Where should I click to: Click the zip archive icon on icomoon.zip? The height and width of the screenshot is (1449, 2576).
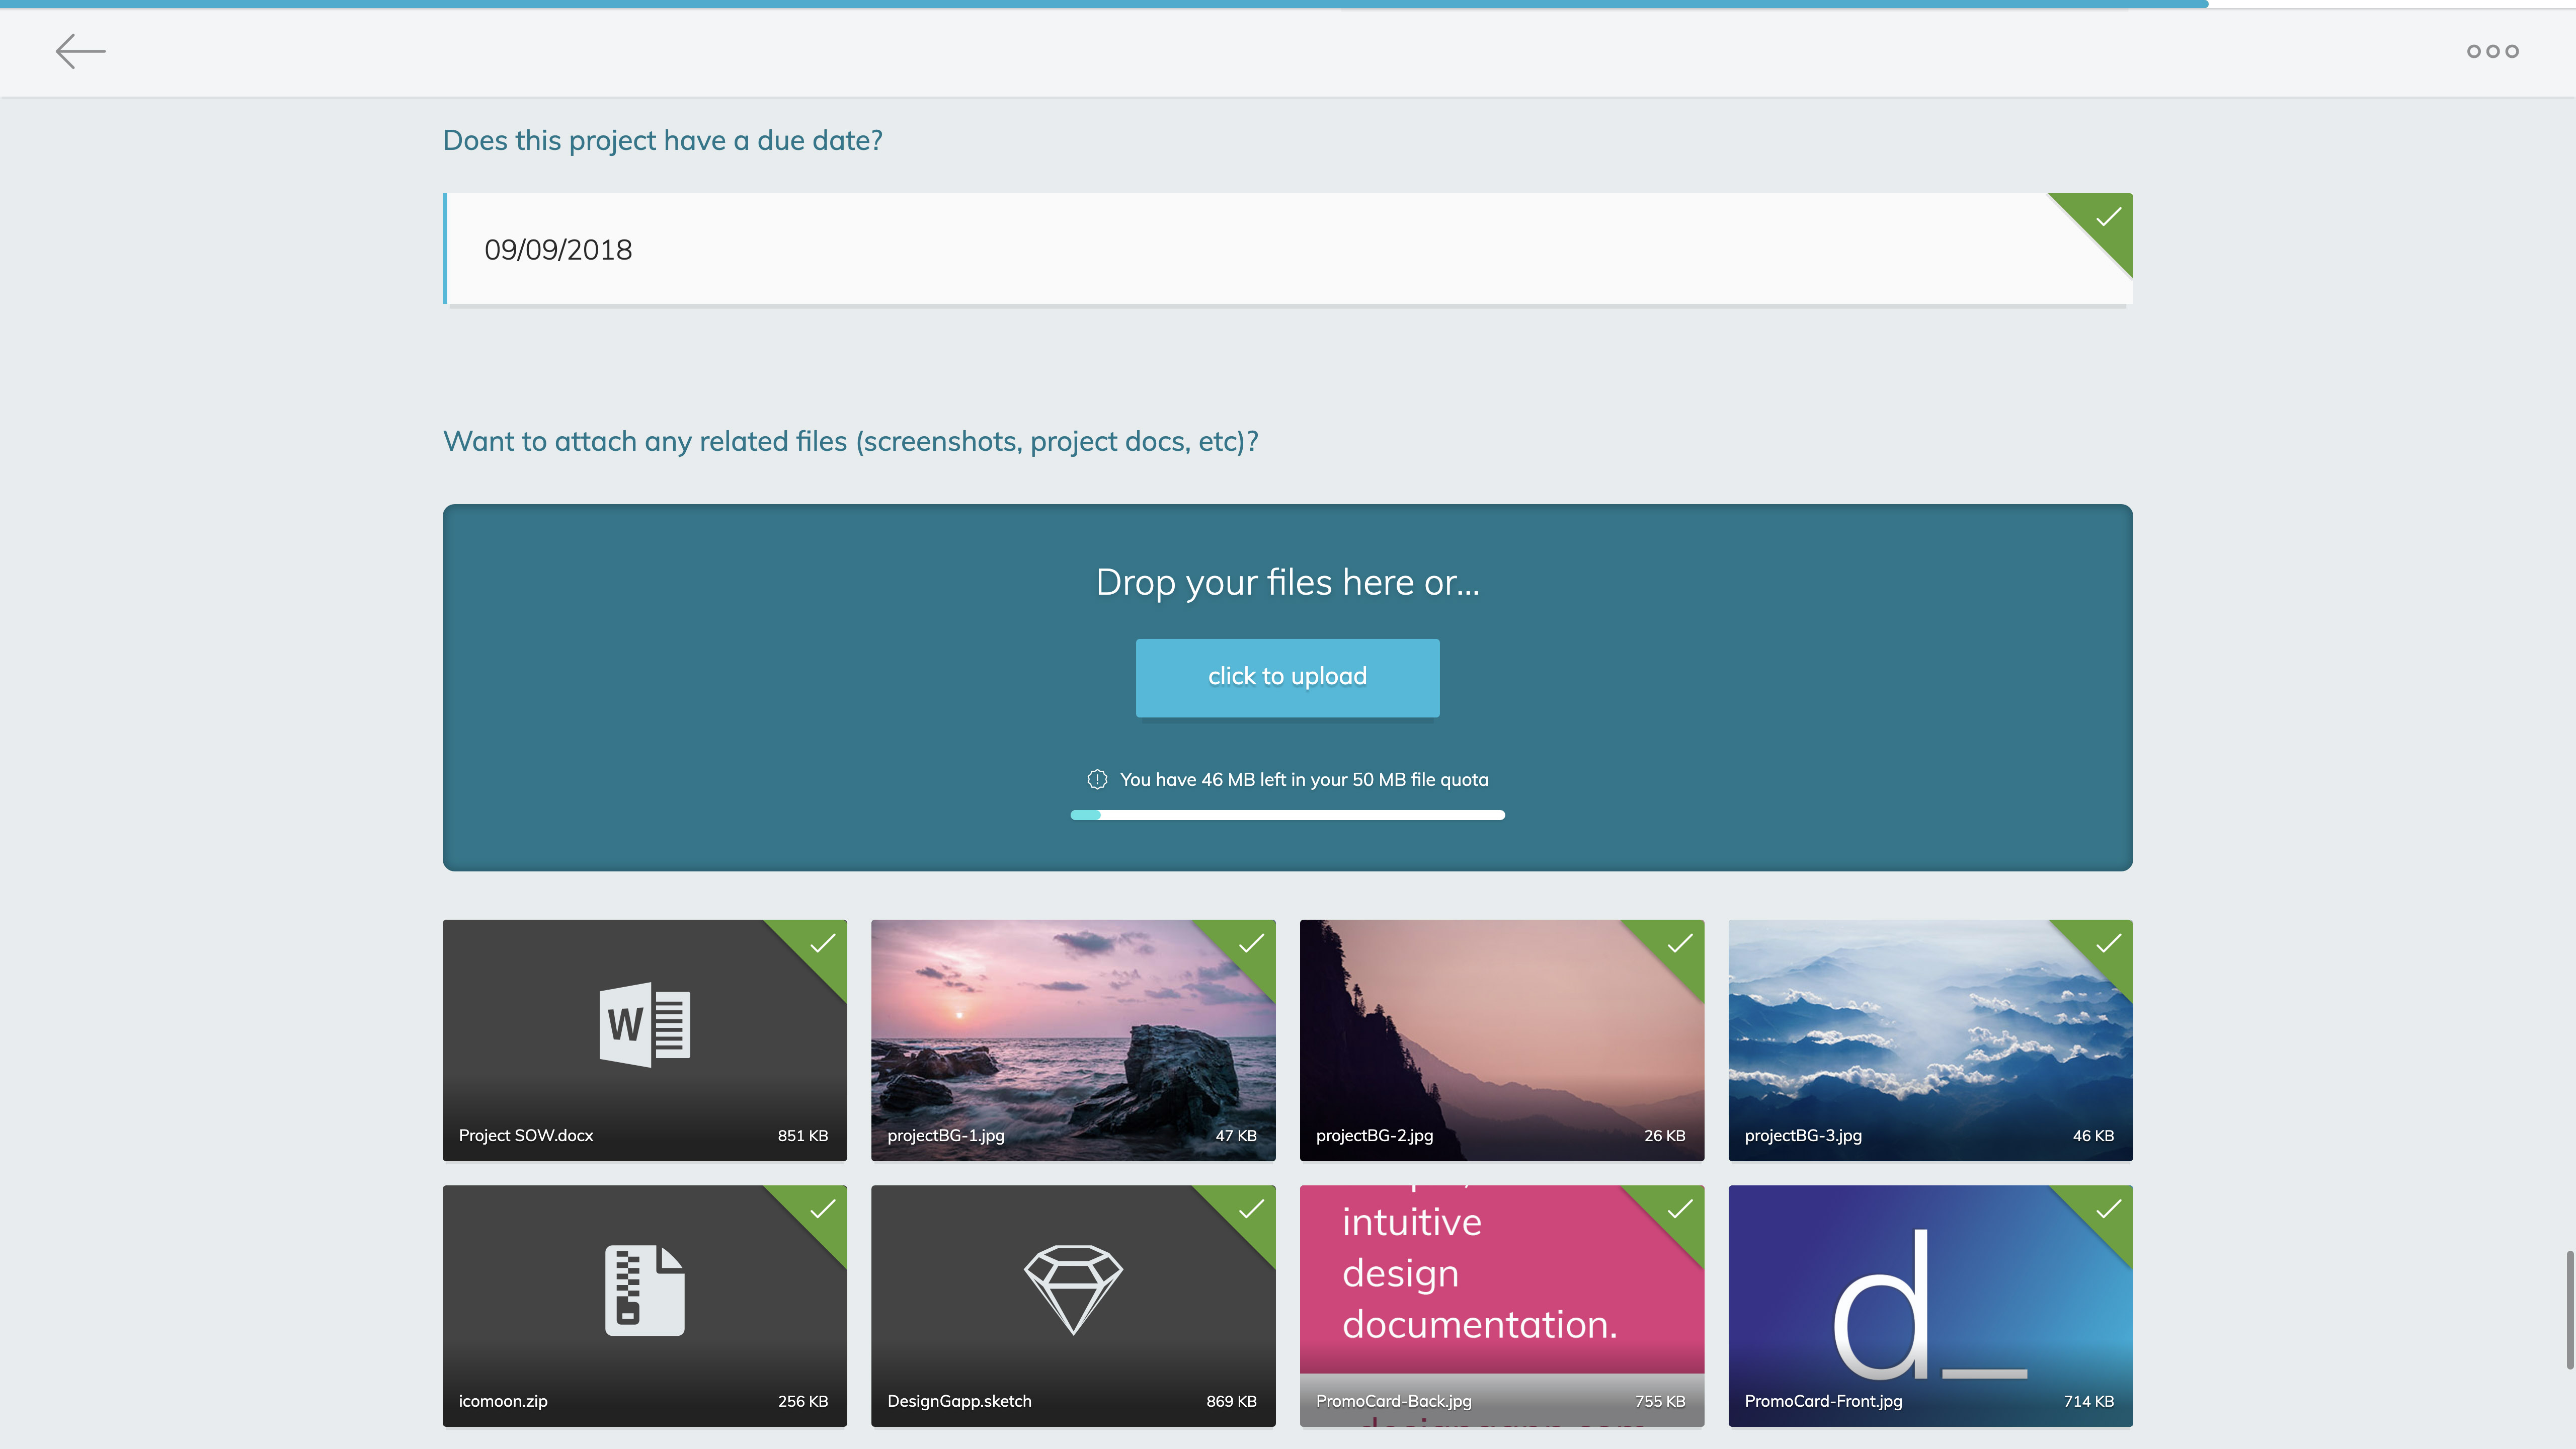pos(645,1290)
